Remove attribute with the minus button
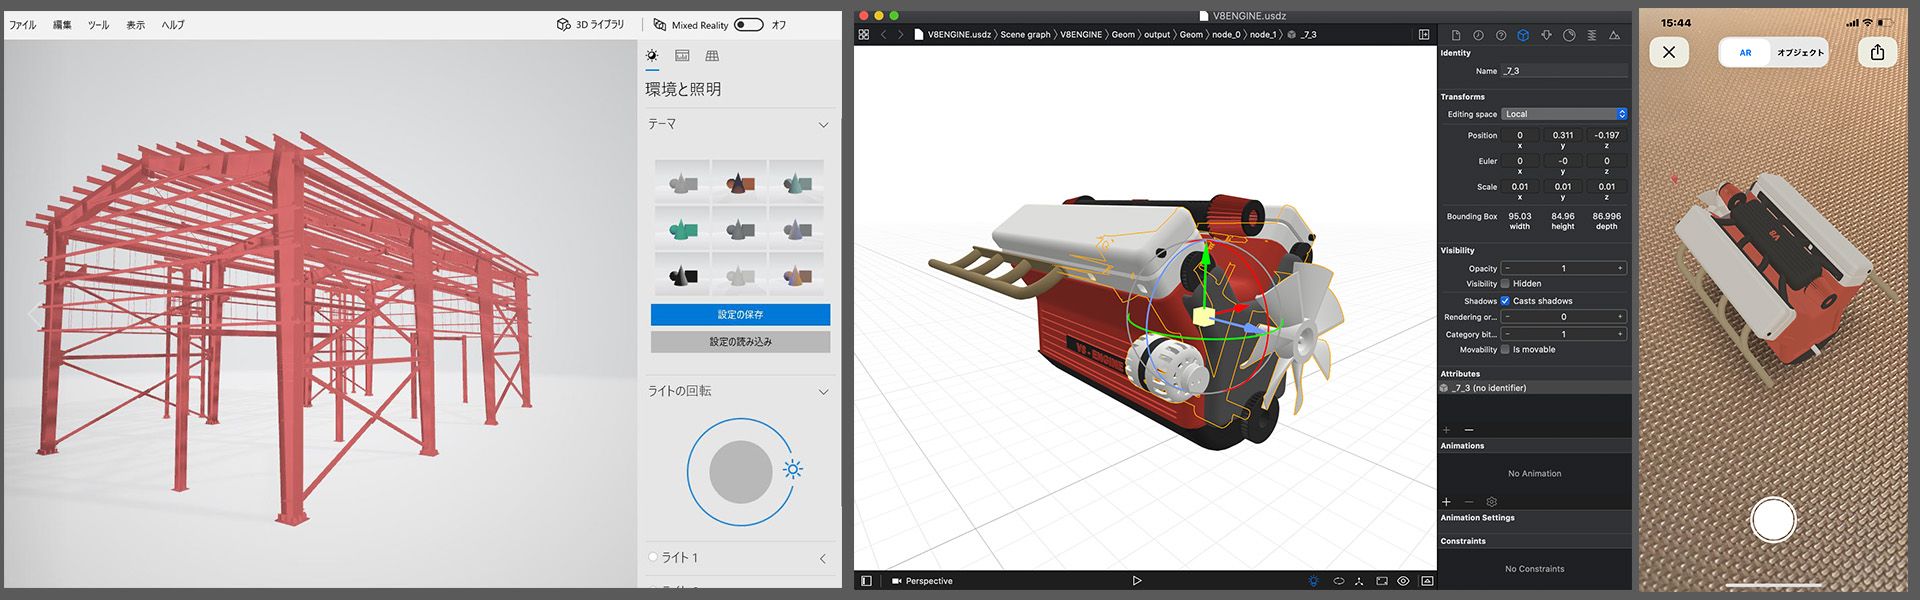Viewport: 1920px width, 600px height. coord(1468,430)
